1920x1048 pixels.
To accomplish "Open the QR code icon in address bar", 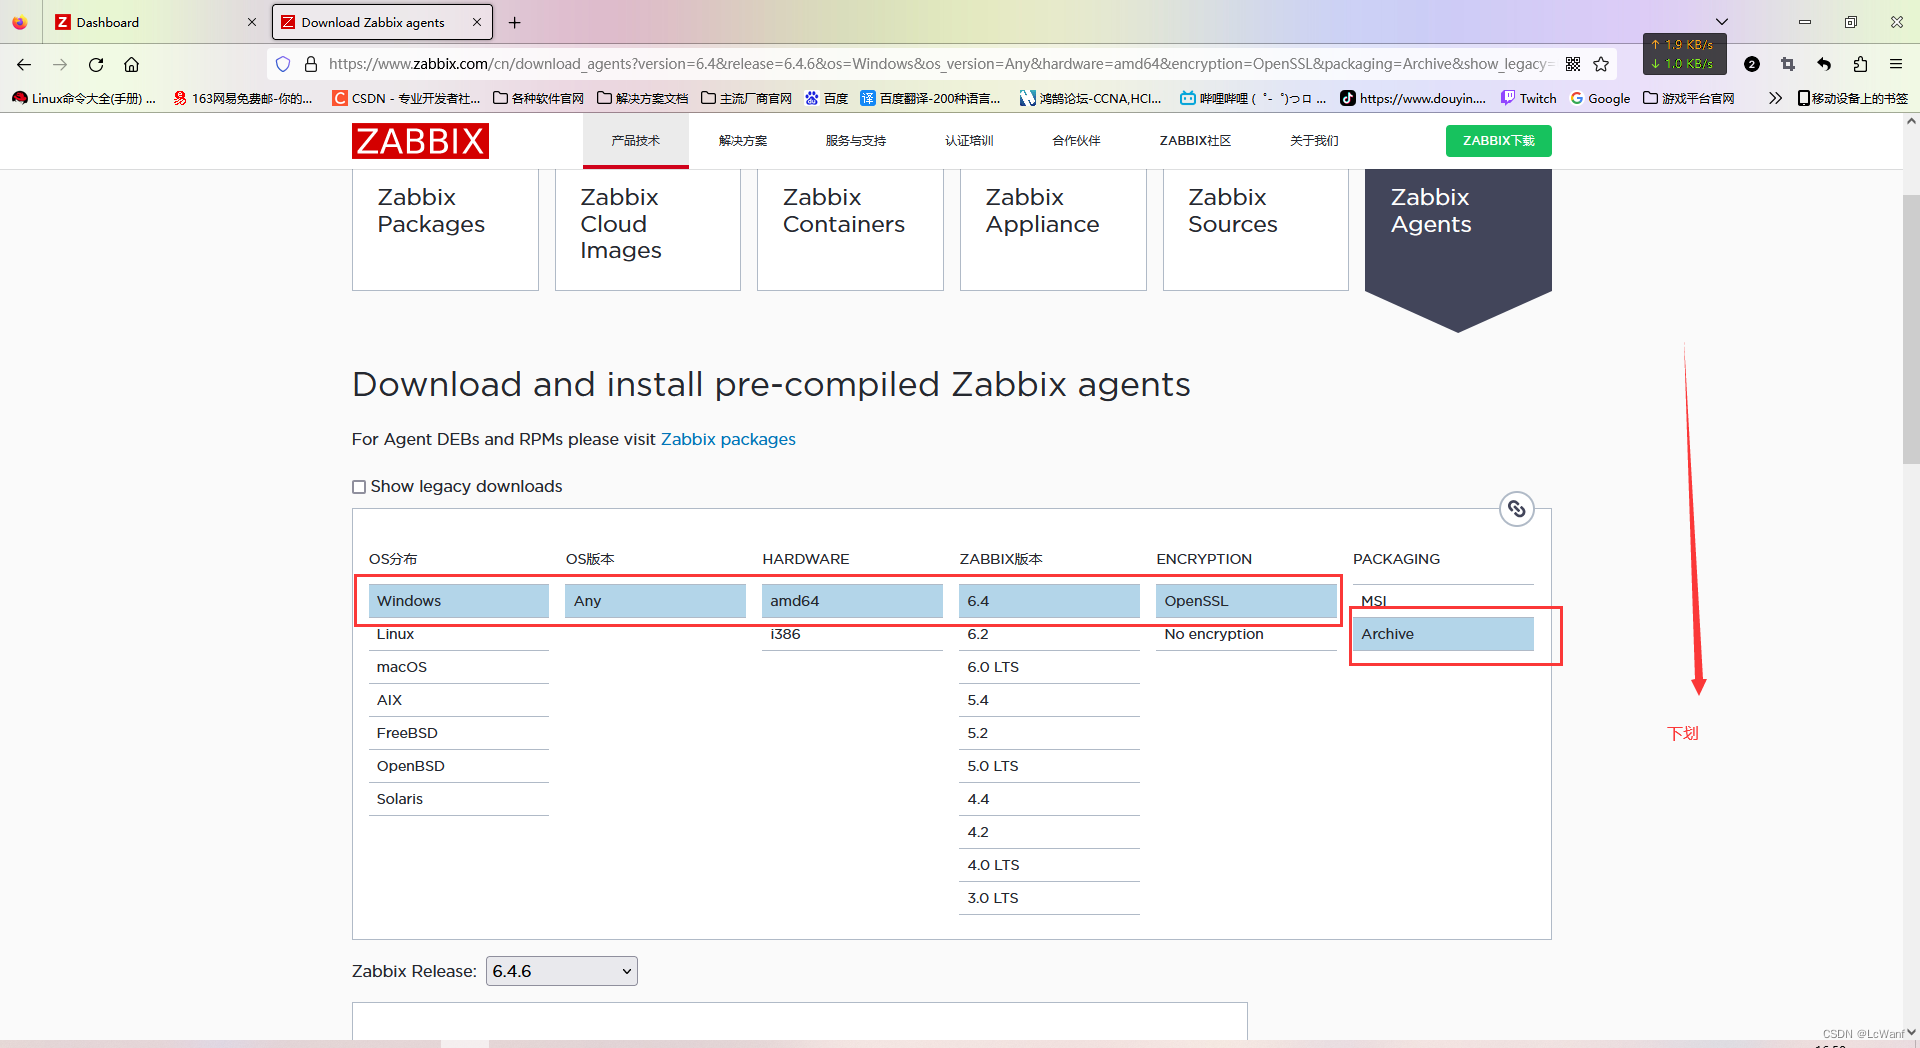I will pyautogui.click(x=1573, y=64).
